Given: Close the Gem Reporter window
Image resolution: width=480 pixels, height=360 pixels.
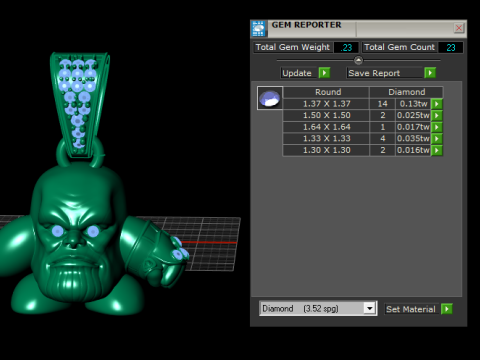Looking at the screenshot, I should [459, 28].
